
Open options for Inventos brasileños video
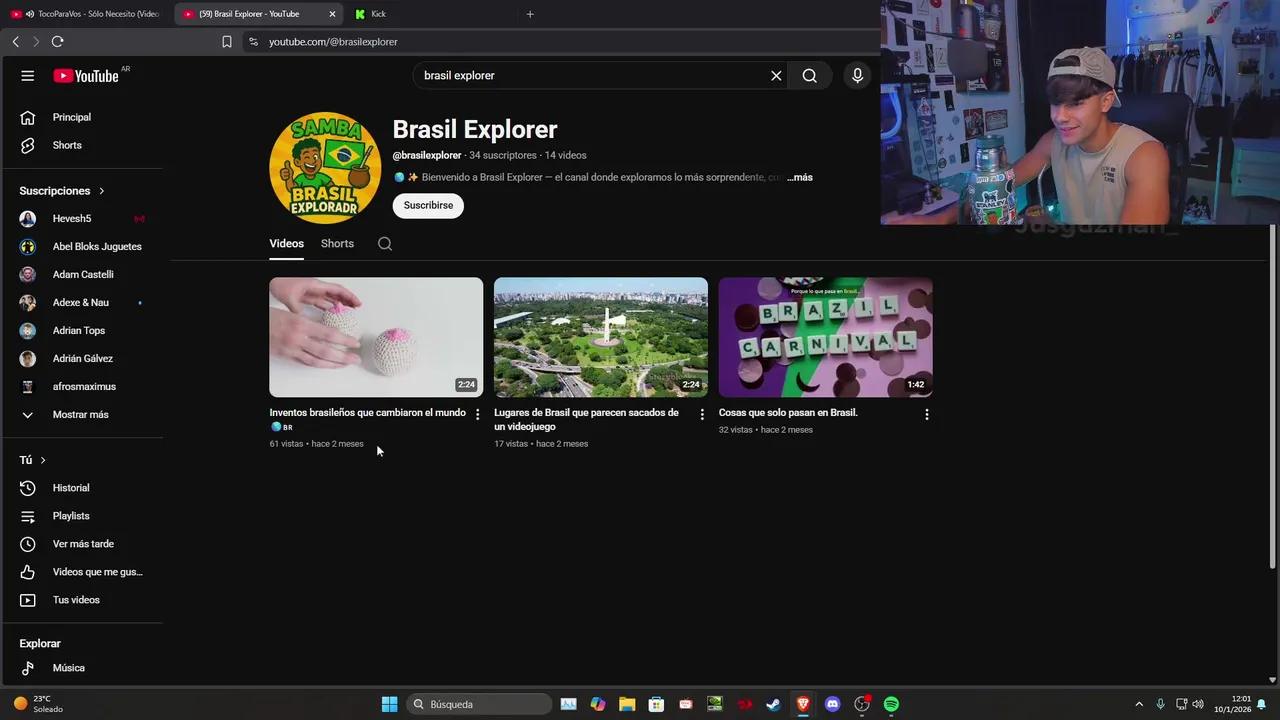tap(477, 414)
